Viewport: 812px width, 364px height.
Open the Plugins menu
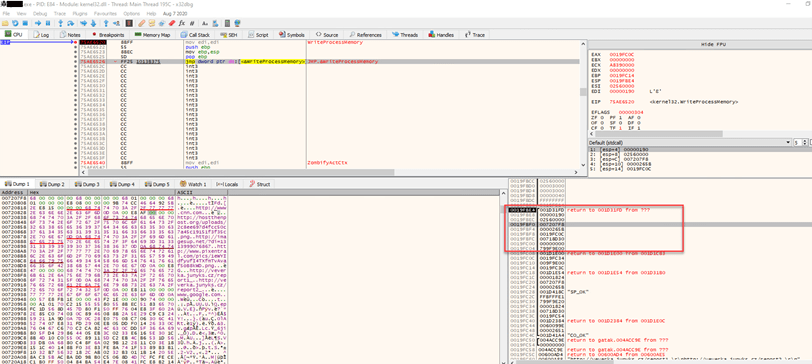tap(81, 13)
